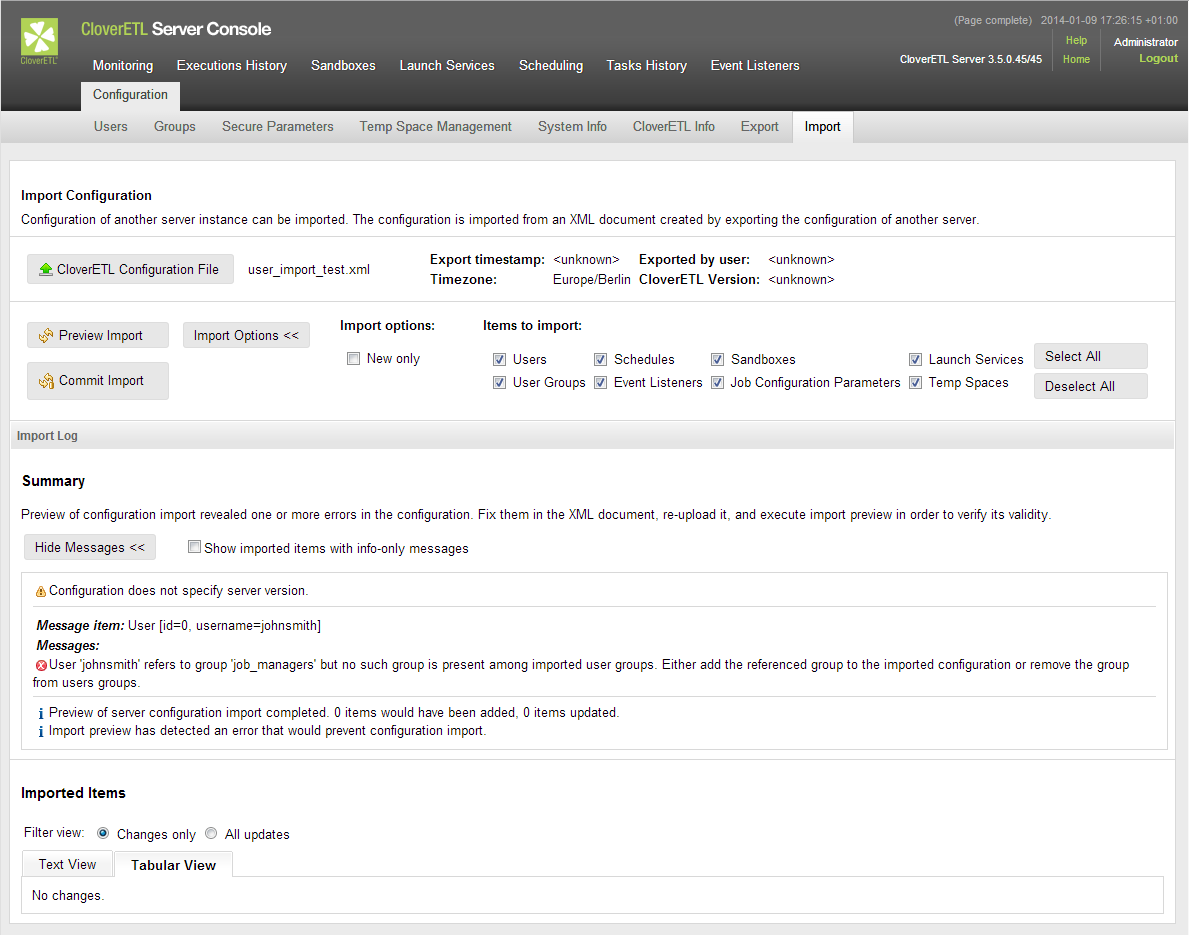
Task: Go to the Home link
Action: (x=1076, y=59)
